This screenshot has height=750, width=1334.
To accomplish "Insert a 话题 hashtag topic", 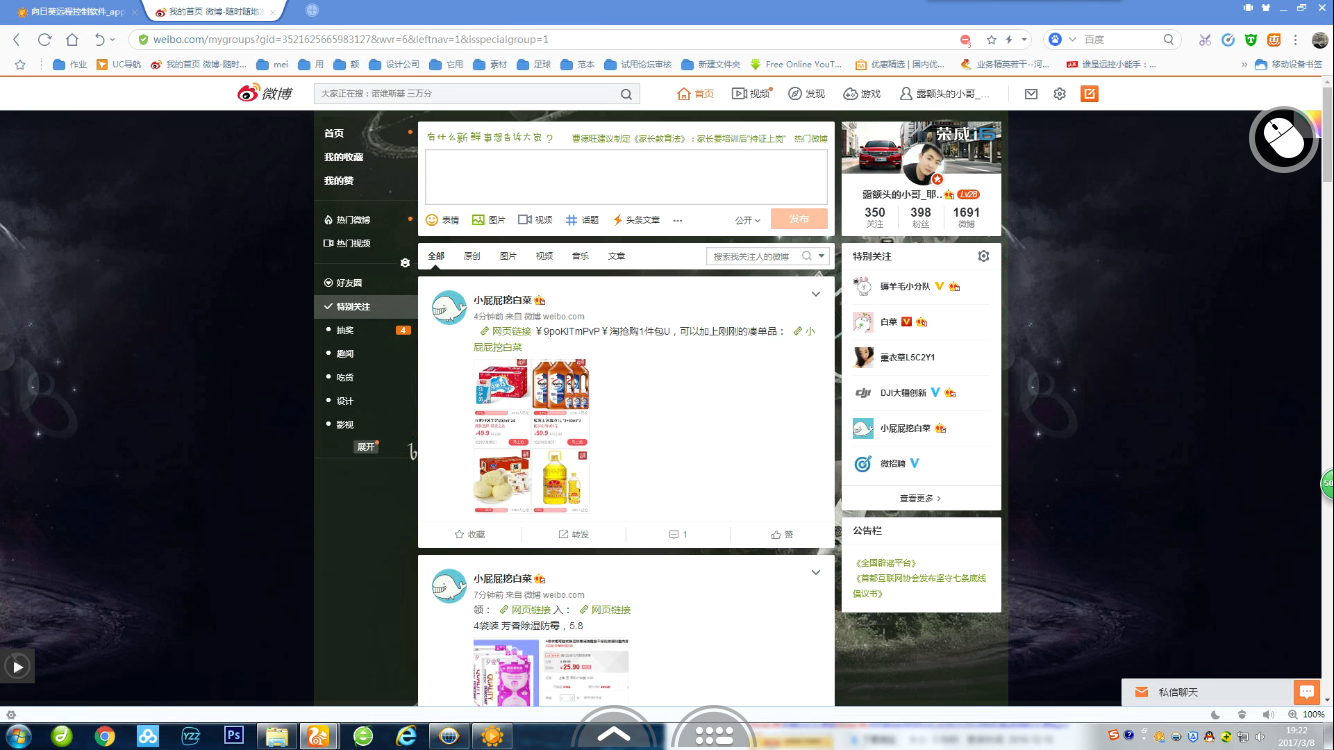I will 572,220.
